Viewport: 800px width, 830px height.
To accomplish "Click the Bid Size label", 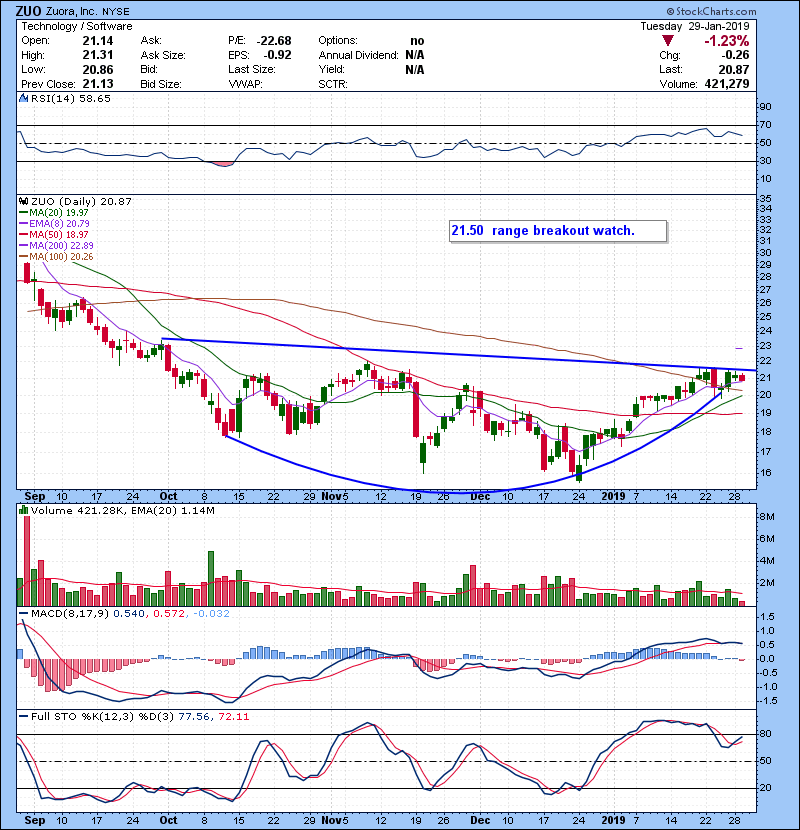I will point(161,84).
